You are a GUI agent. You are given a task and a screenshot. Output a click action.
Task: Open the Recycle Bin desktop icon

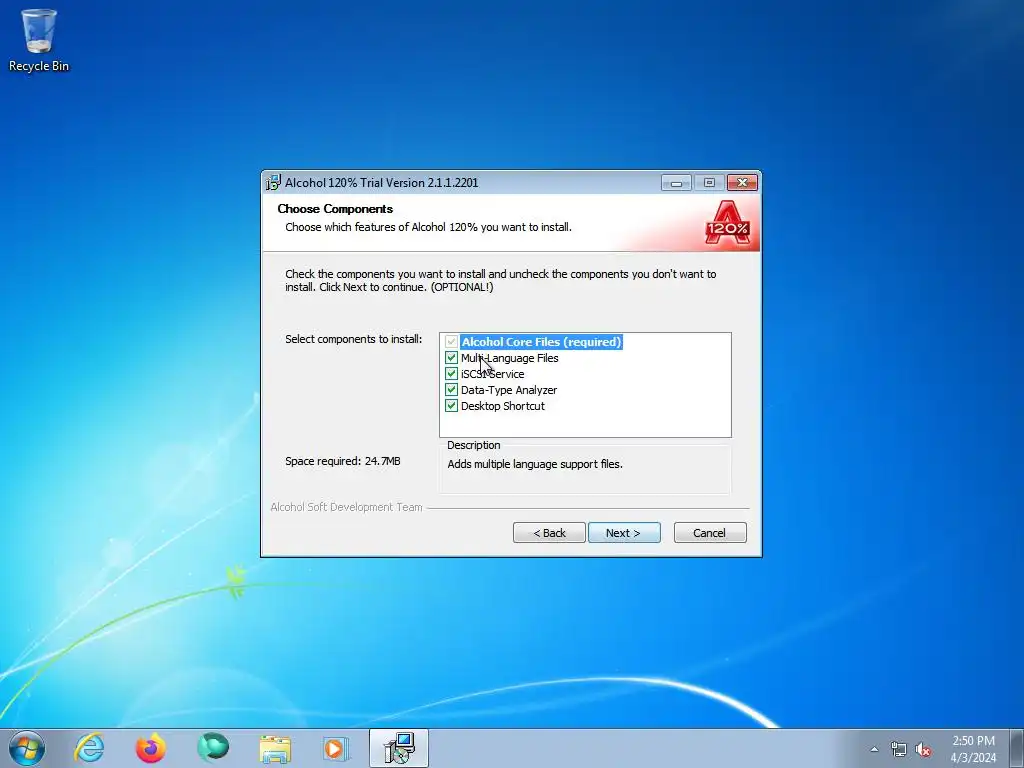pyautogui.click(x=39, y=40)
